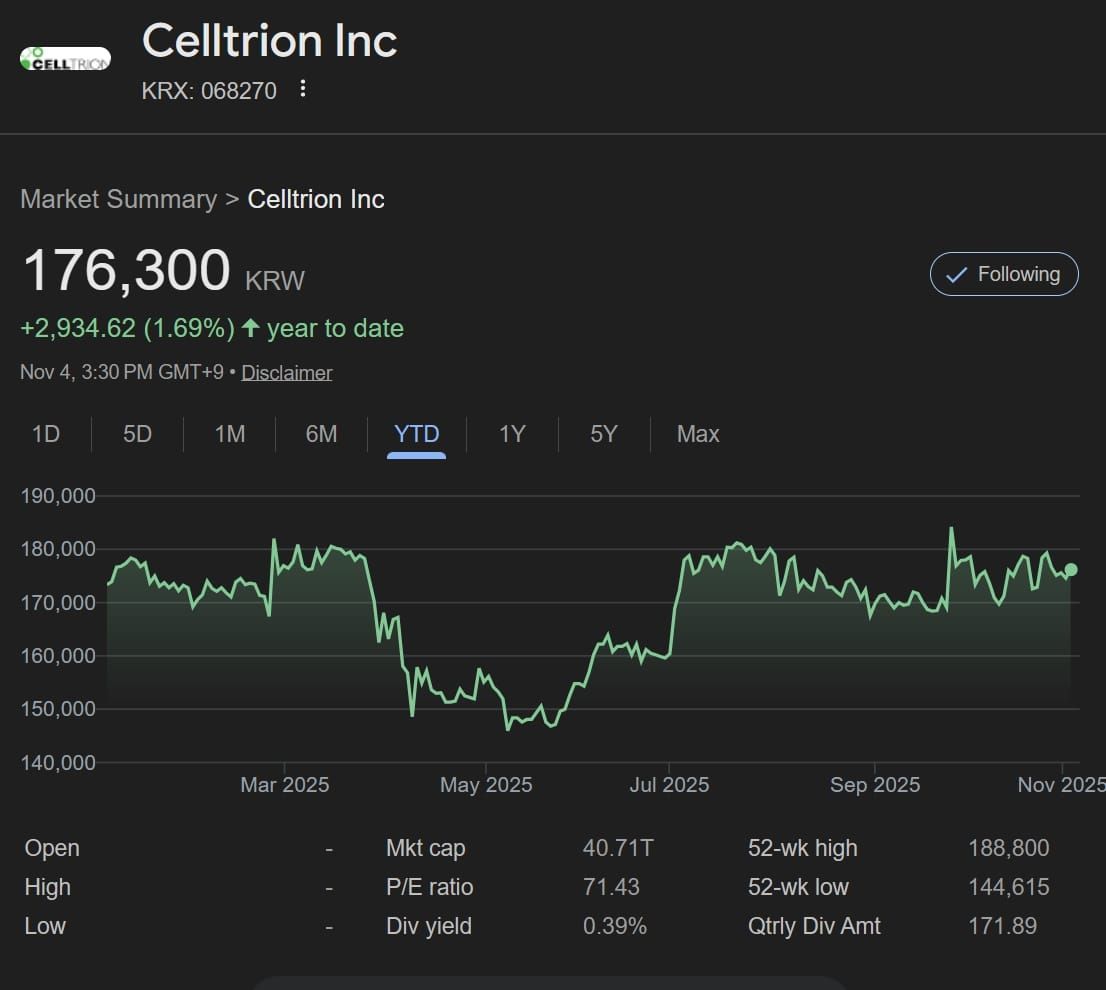
Task: Expand details via the 5D range selector
Action: [x=137, y=434]
